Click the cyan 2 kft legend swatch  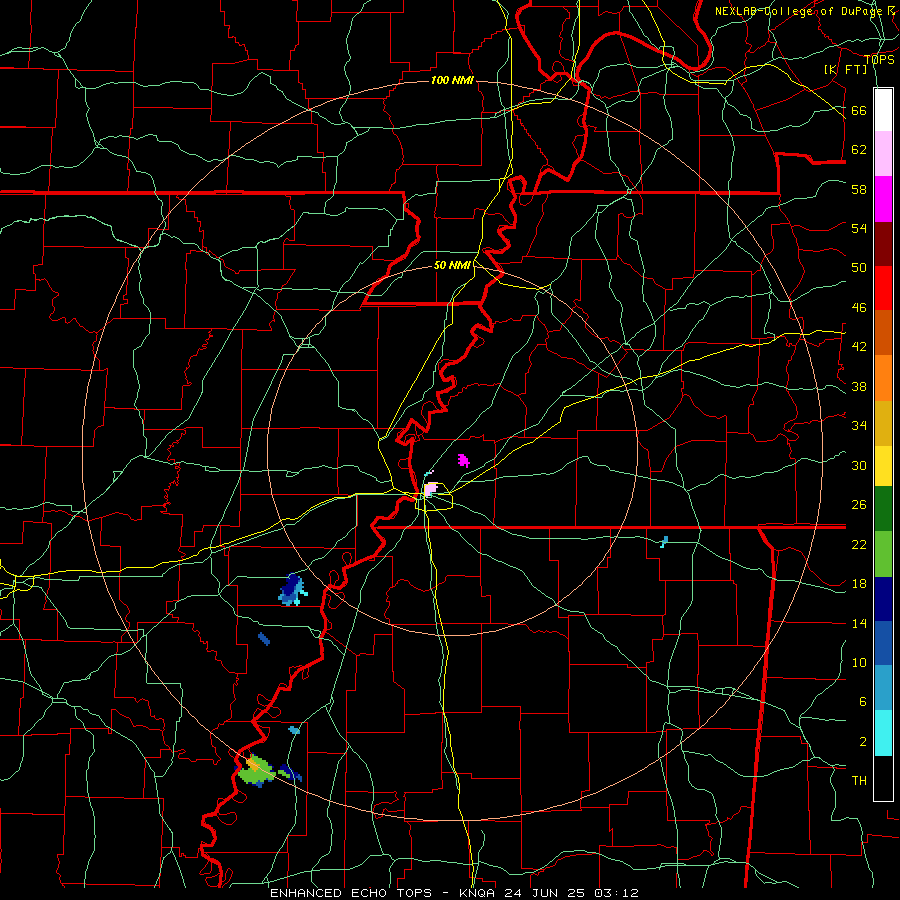883,733
